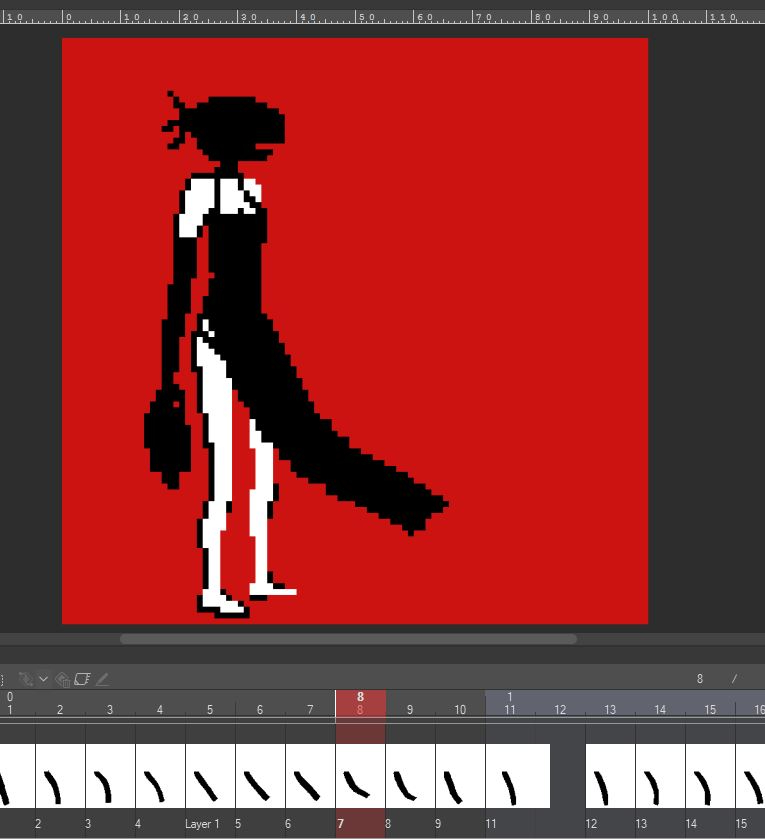The image size is (765, 839).
Task: Click the stacked-layers icon in the timeline toolbar
Action: coord(62,679)
